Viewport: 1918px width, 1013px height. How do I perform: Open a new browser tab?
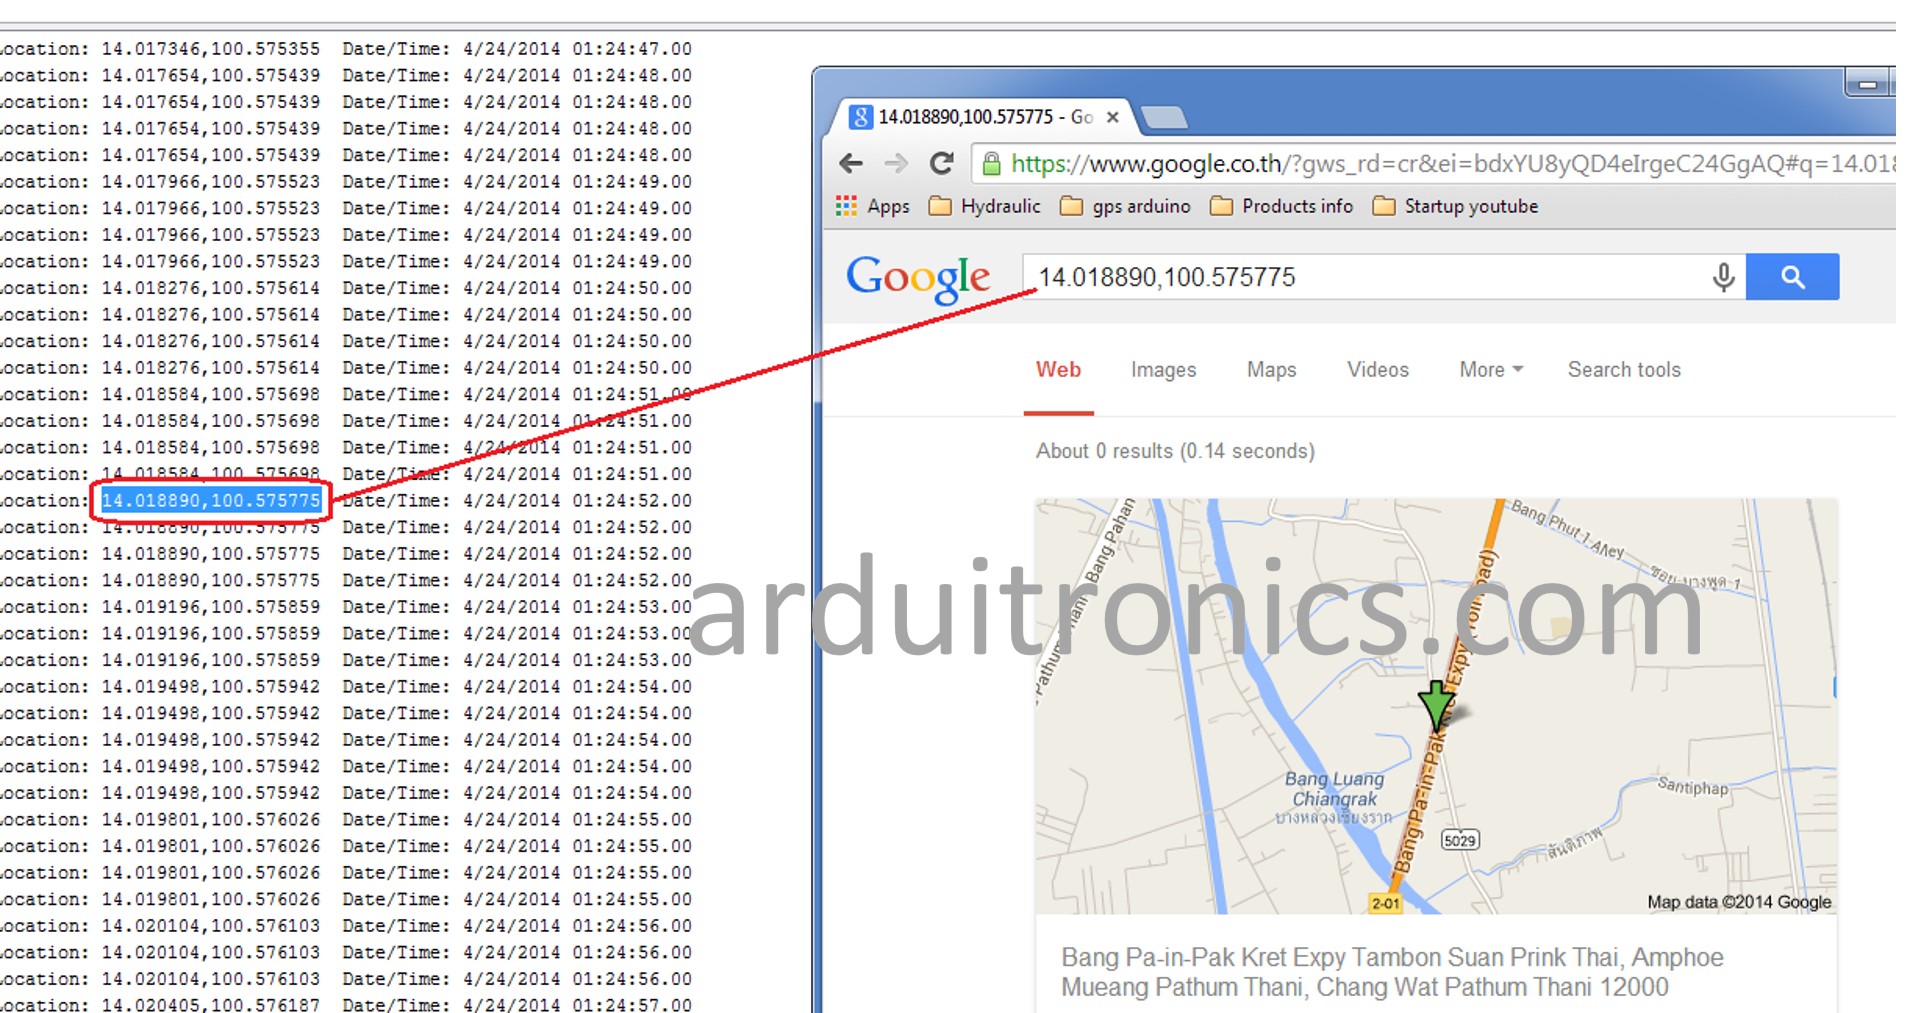[1164, 118]
